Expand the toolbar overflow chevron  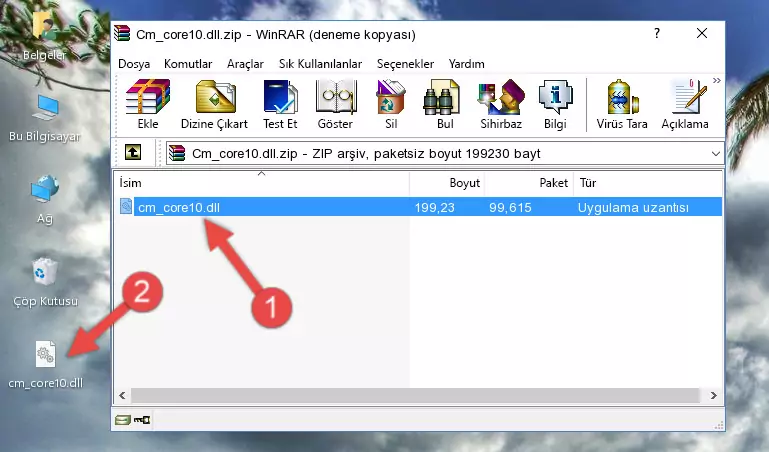click(717, 81)
